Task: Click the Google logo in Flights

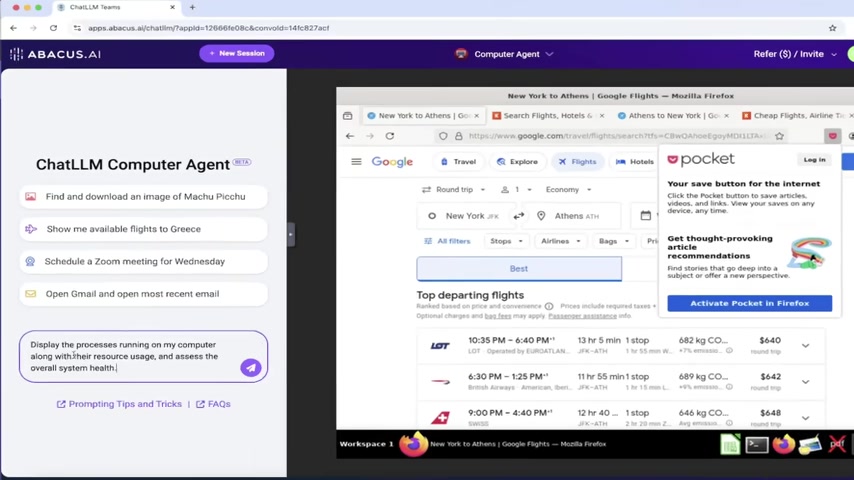Action: (392, 162)
